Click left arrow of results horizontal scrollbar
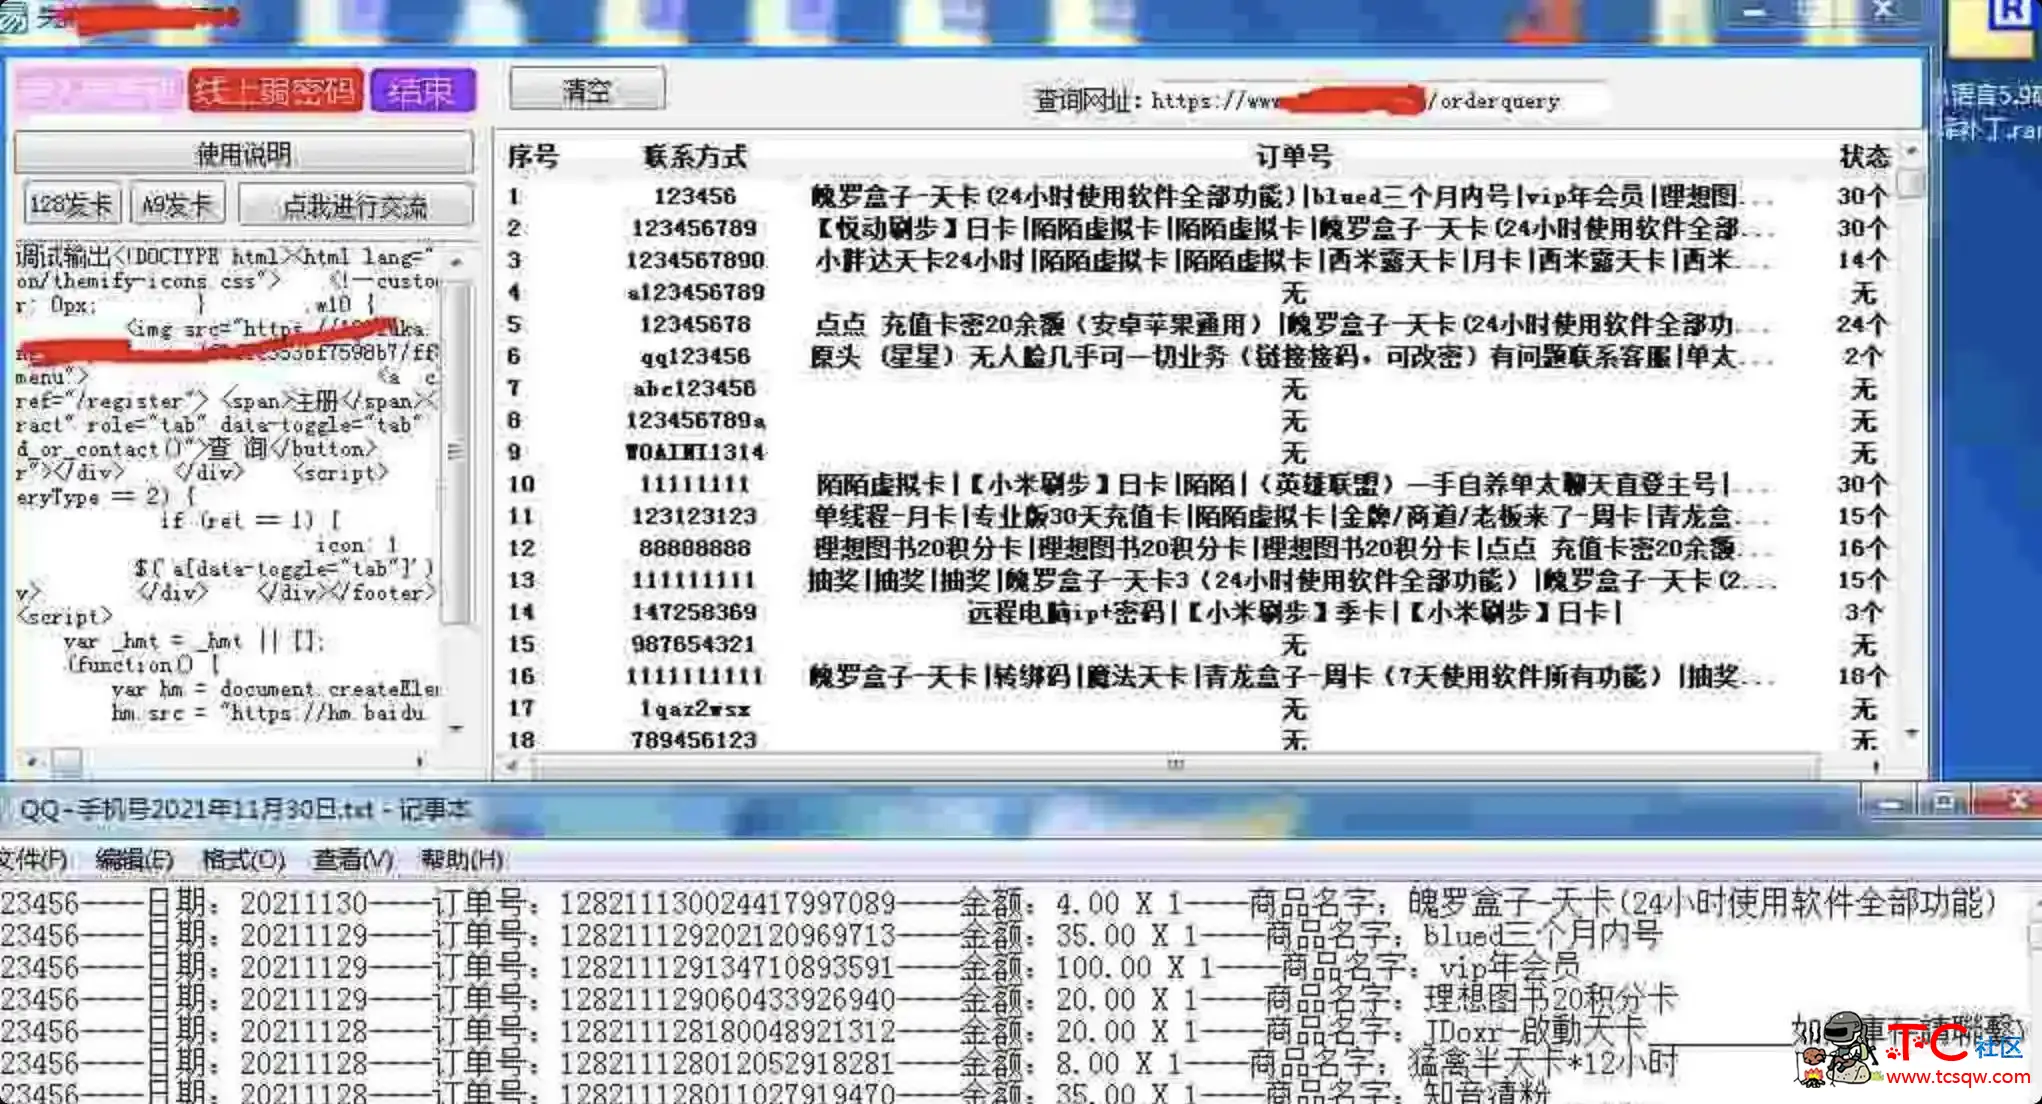This screenshot has height=1104, width=2042. tap(513, 765)
